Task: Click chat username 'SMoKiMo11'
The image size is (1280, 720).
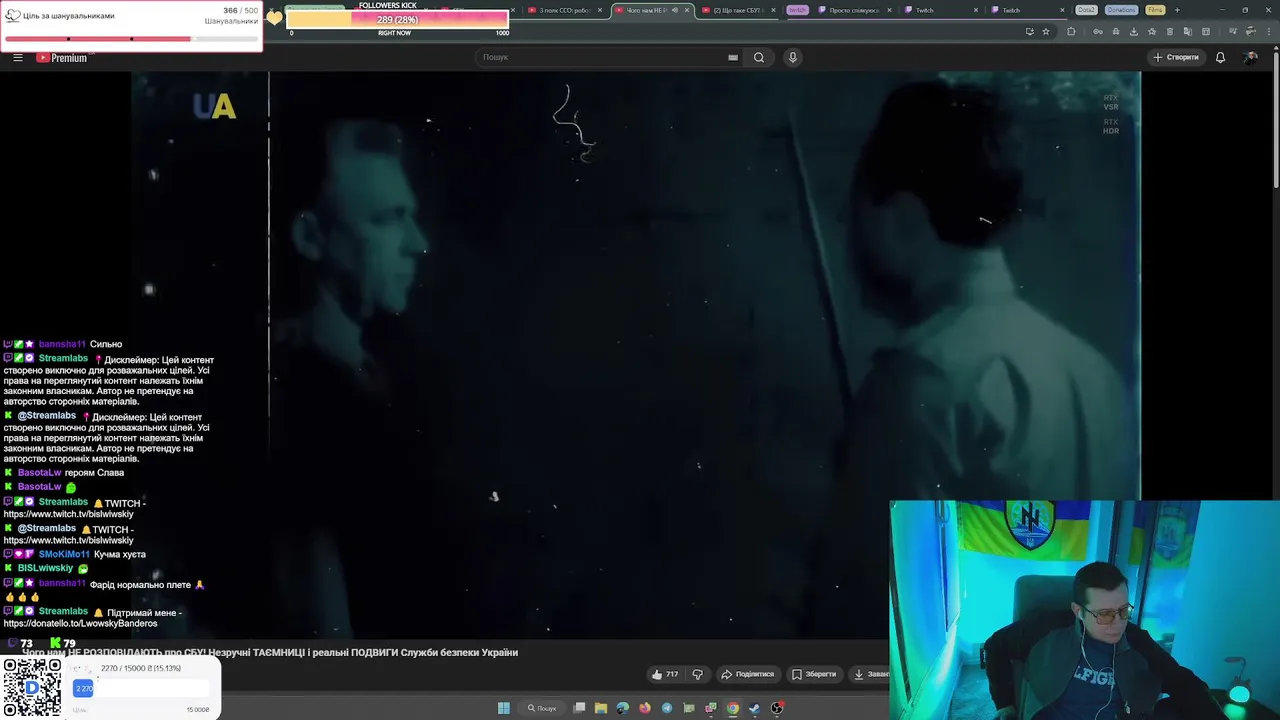Action: click(x=64, y=554)
